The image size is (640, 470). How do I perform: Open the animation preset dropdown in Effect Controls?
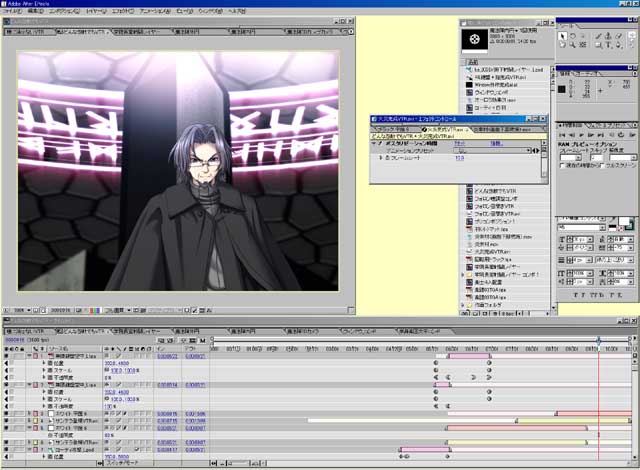tap(493, 151)
